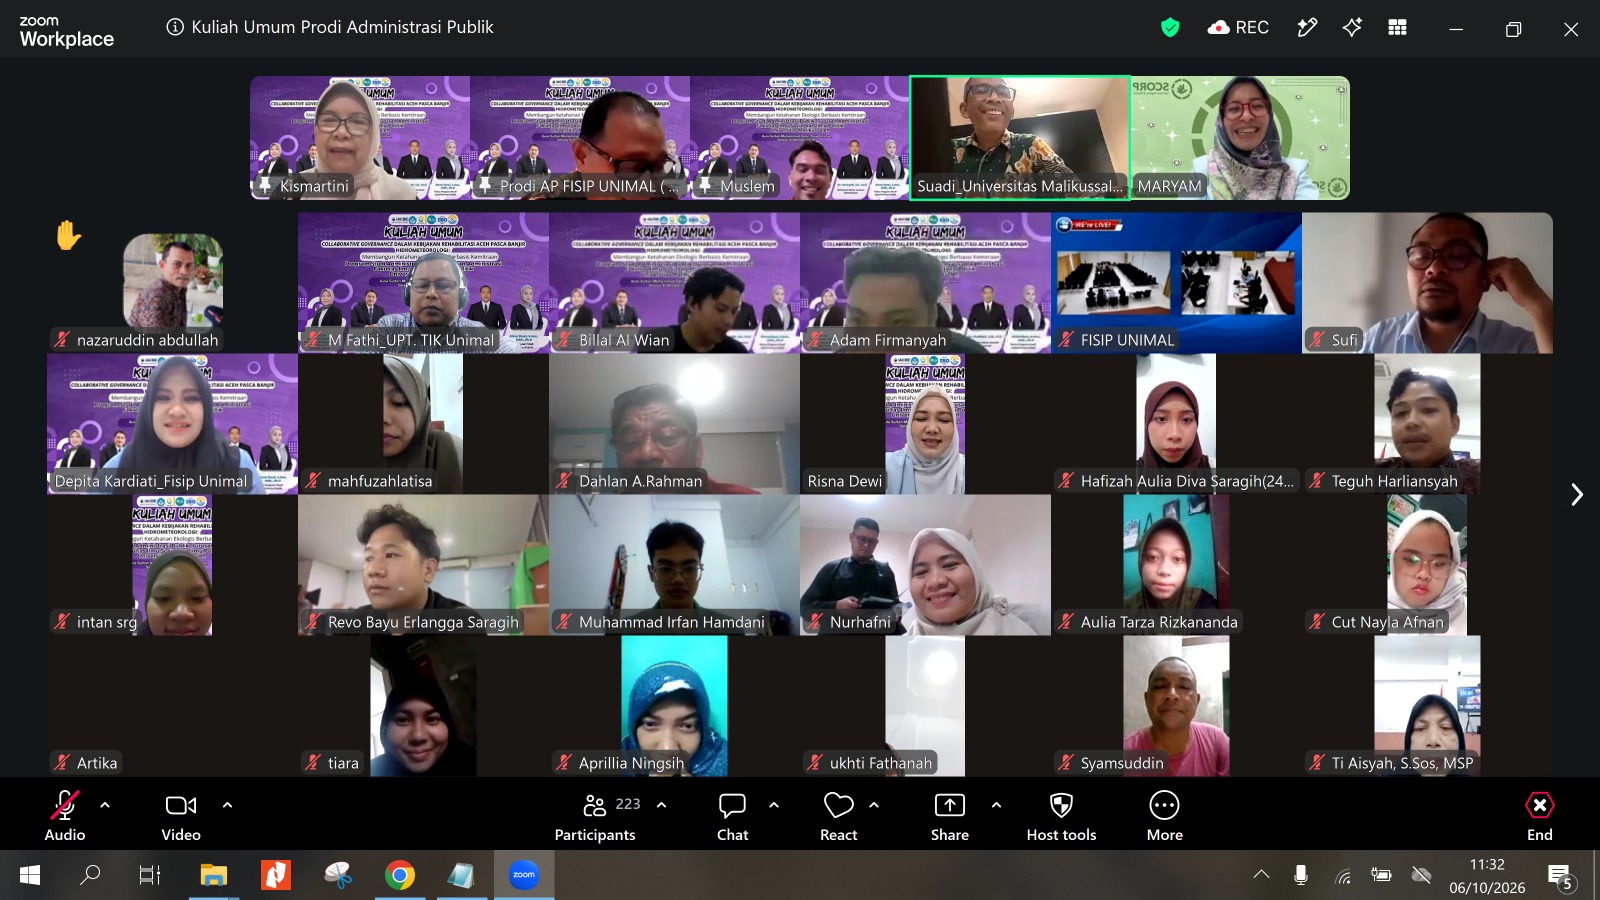
Task: Open Windows notification center icon
Action: click(x=1562, y=877)
